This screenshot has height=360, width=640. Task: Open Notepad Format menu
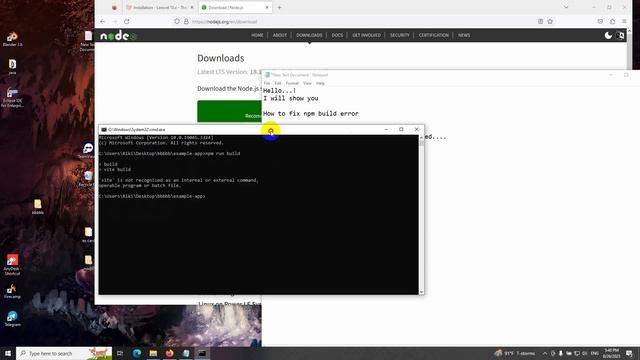coord(292,83)
